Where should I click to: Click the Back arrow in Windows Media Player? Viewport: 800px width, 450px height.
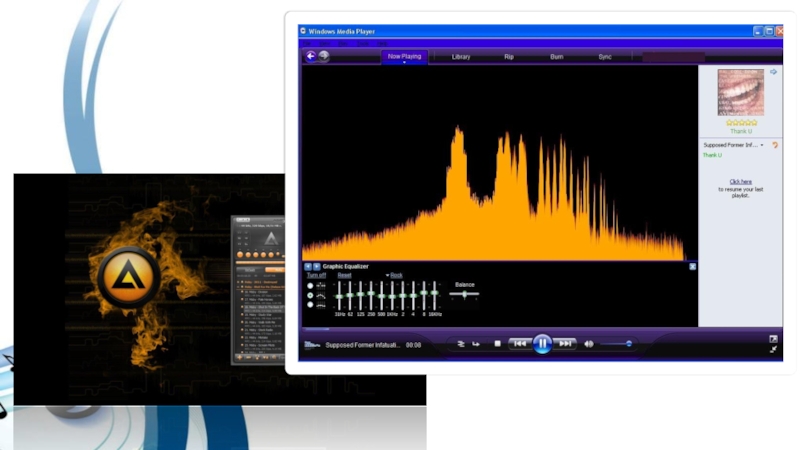pos(310,56)
